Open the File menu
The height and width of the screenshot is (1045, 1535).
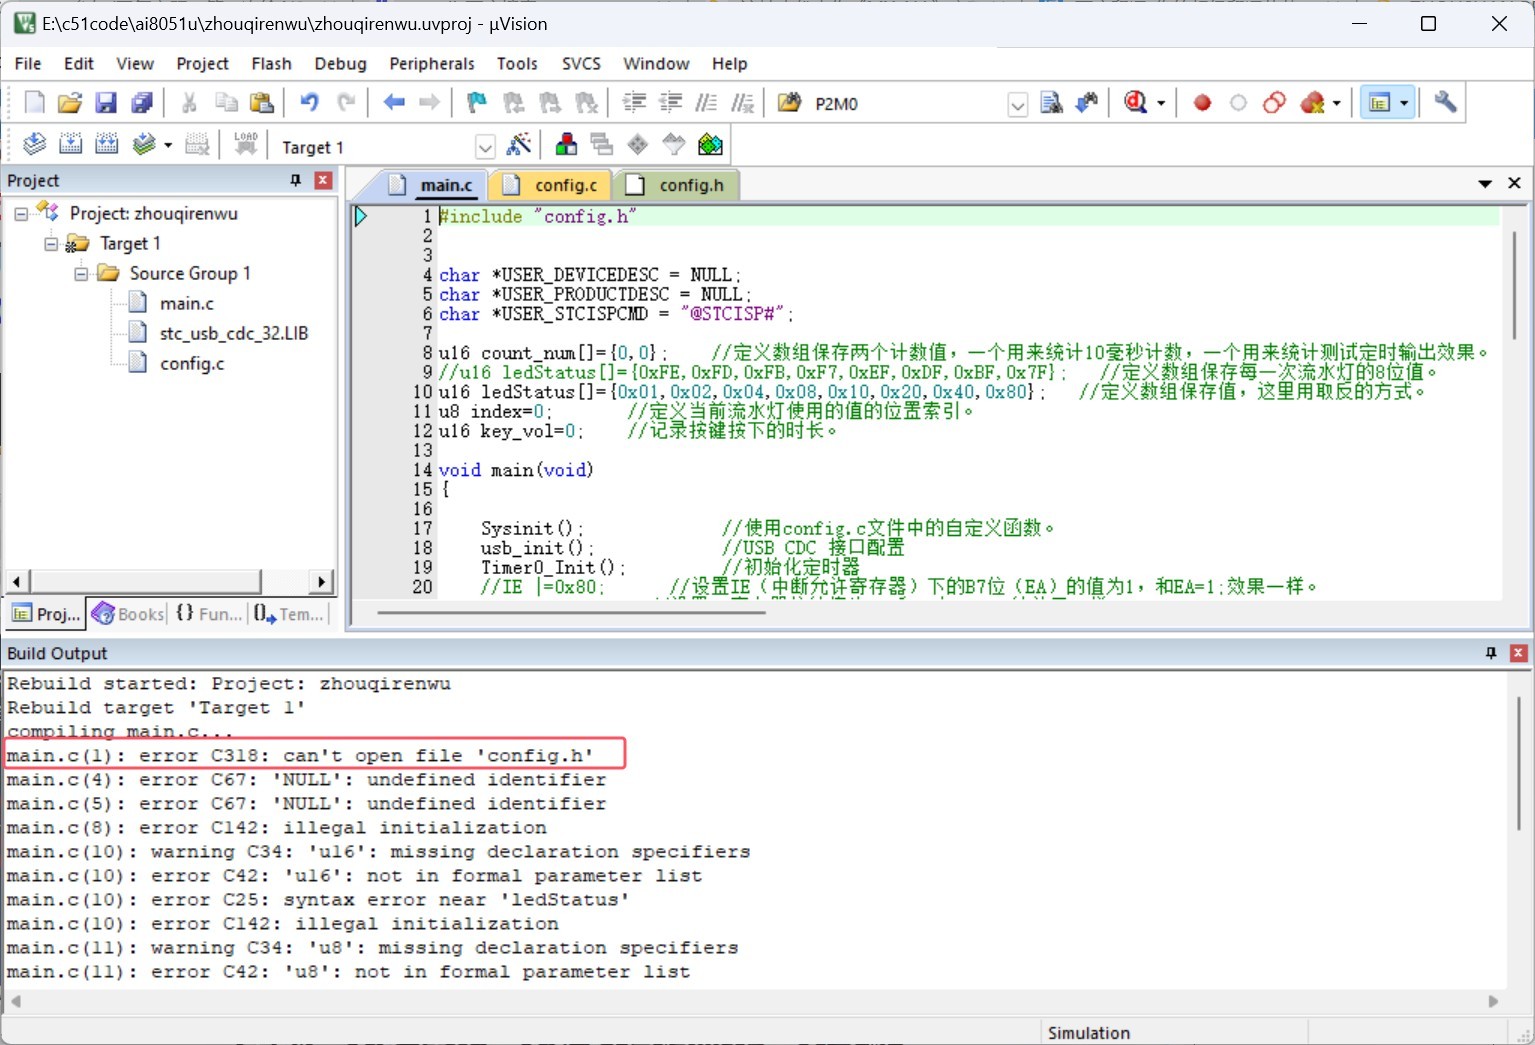28,63
